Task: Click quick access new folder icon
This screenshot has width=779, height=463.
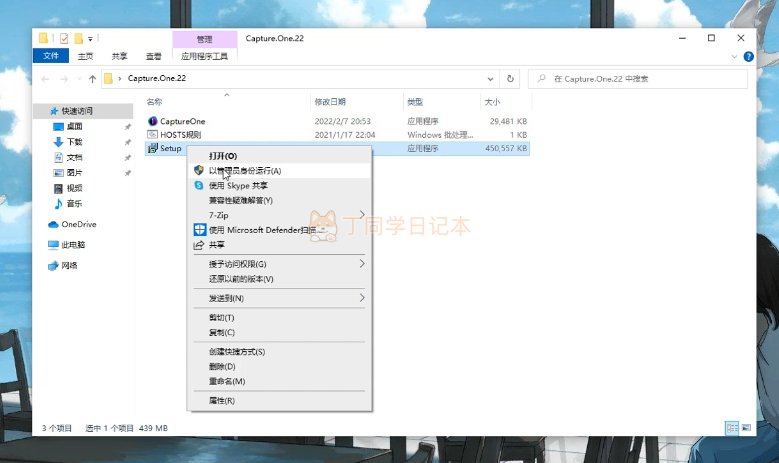Action: coord(78,38)
